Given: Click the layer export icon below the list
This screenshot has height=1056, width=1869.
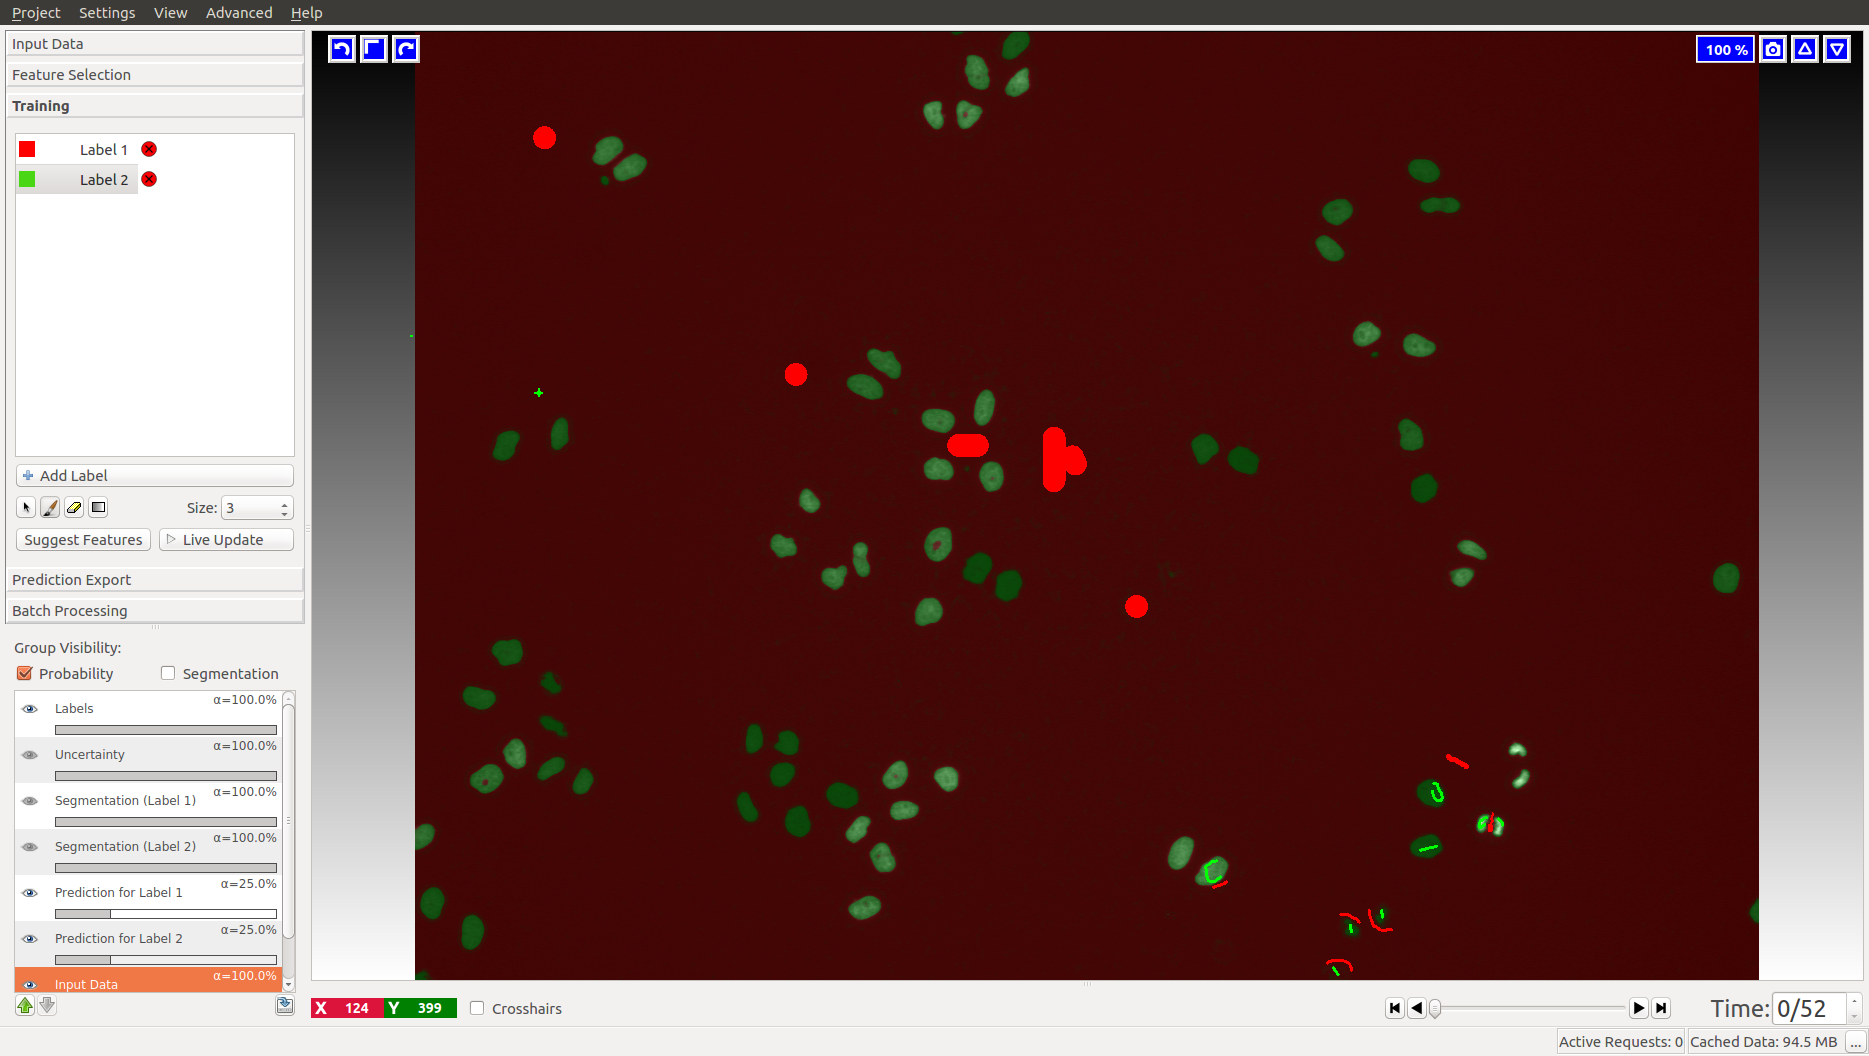Looking at the screenshot, I should point(285,1006).
